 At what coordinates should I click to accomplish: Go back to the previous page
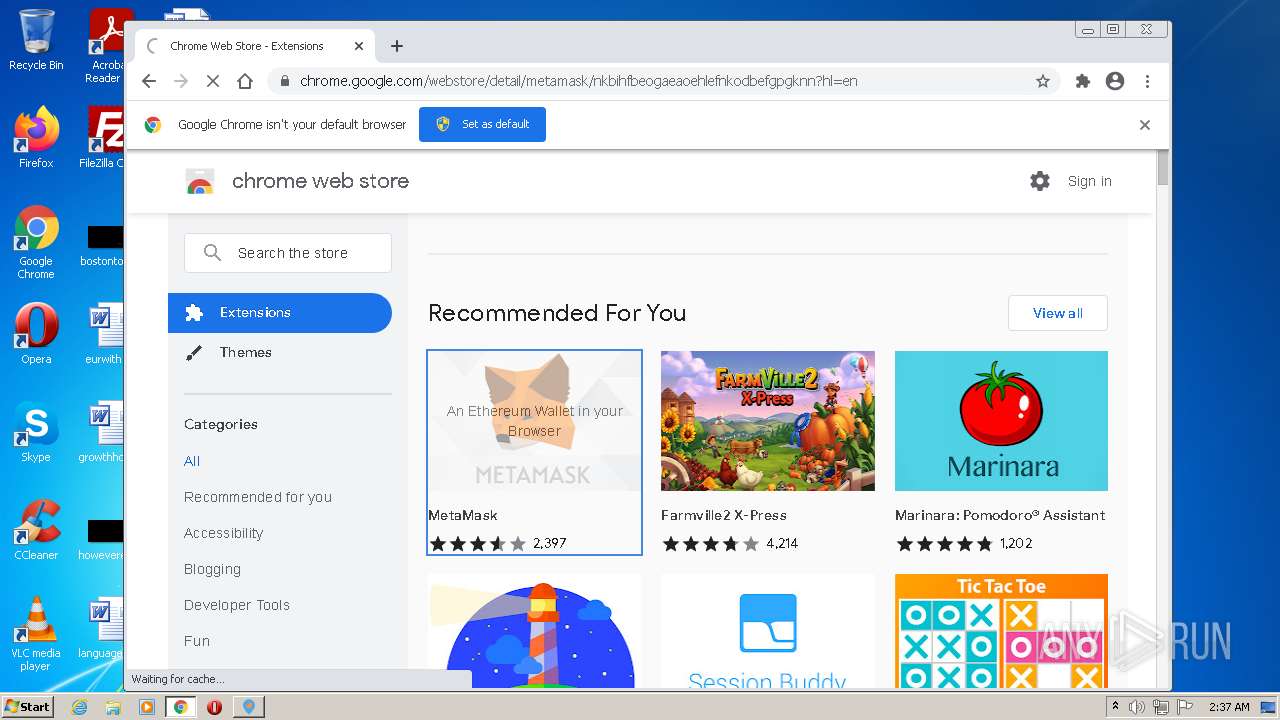pos(149,81)
